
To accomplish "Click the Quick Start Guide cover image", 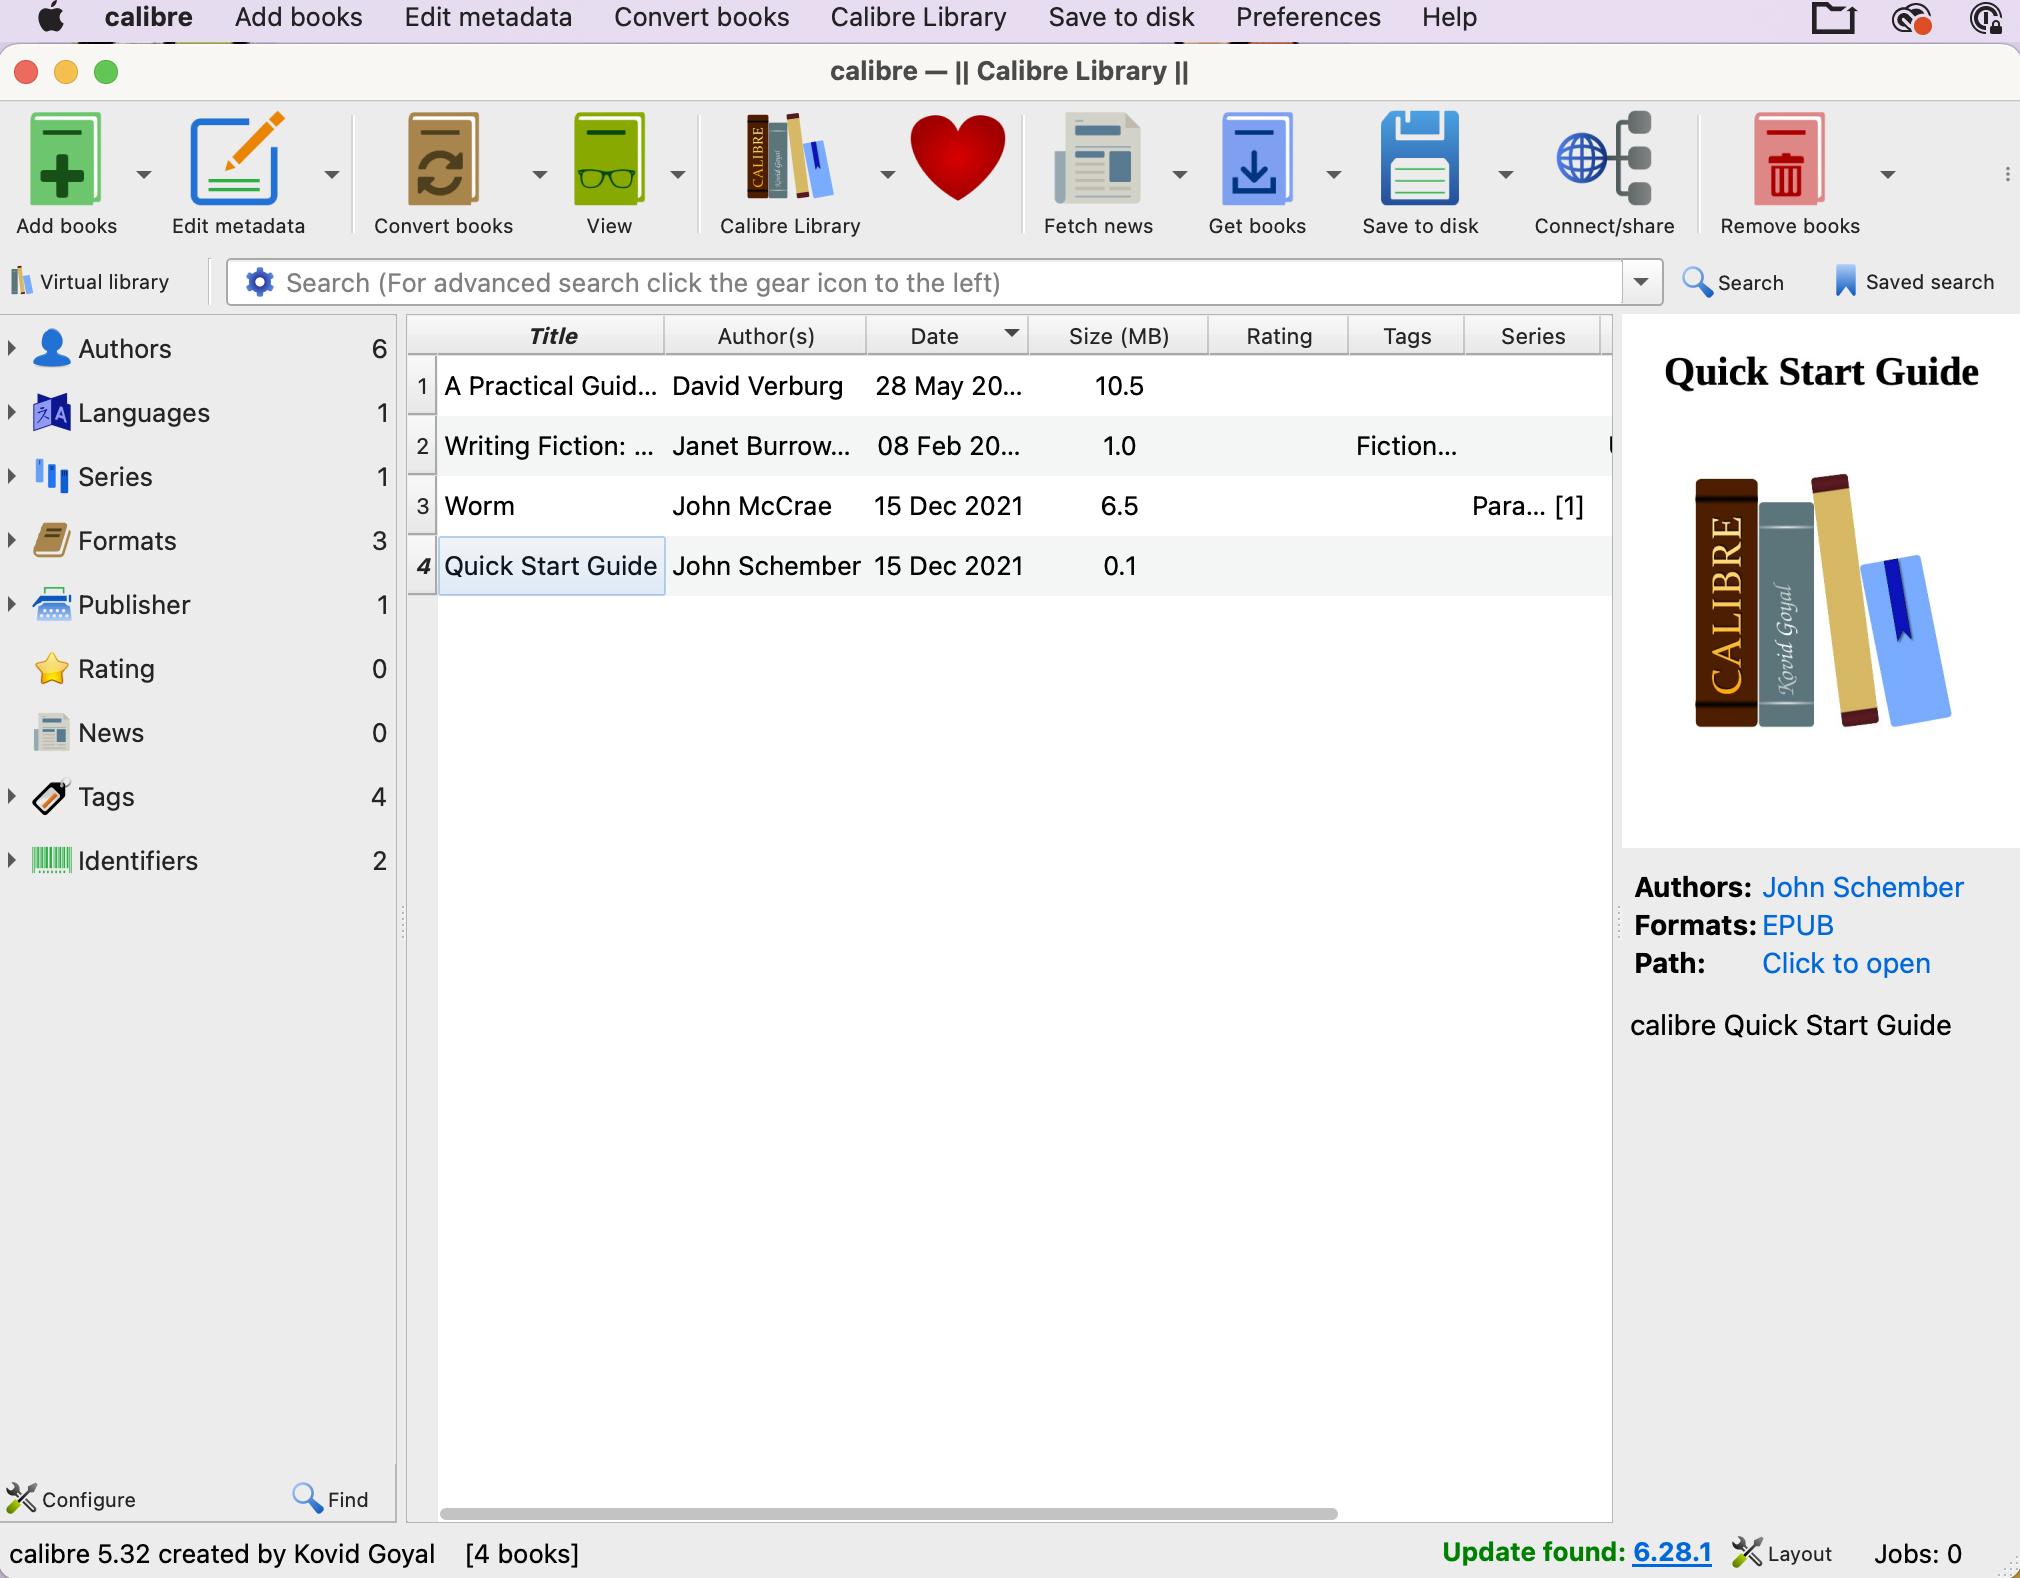I will pyautogui.click(x=1821, y=582).
